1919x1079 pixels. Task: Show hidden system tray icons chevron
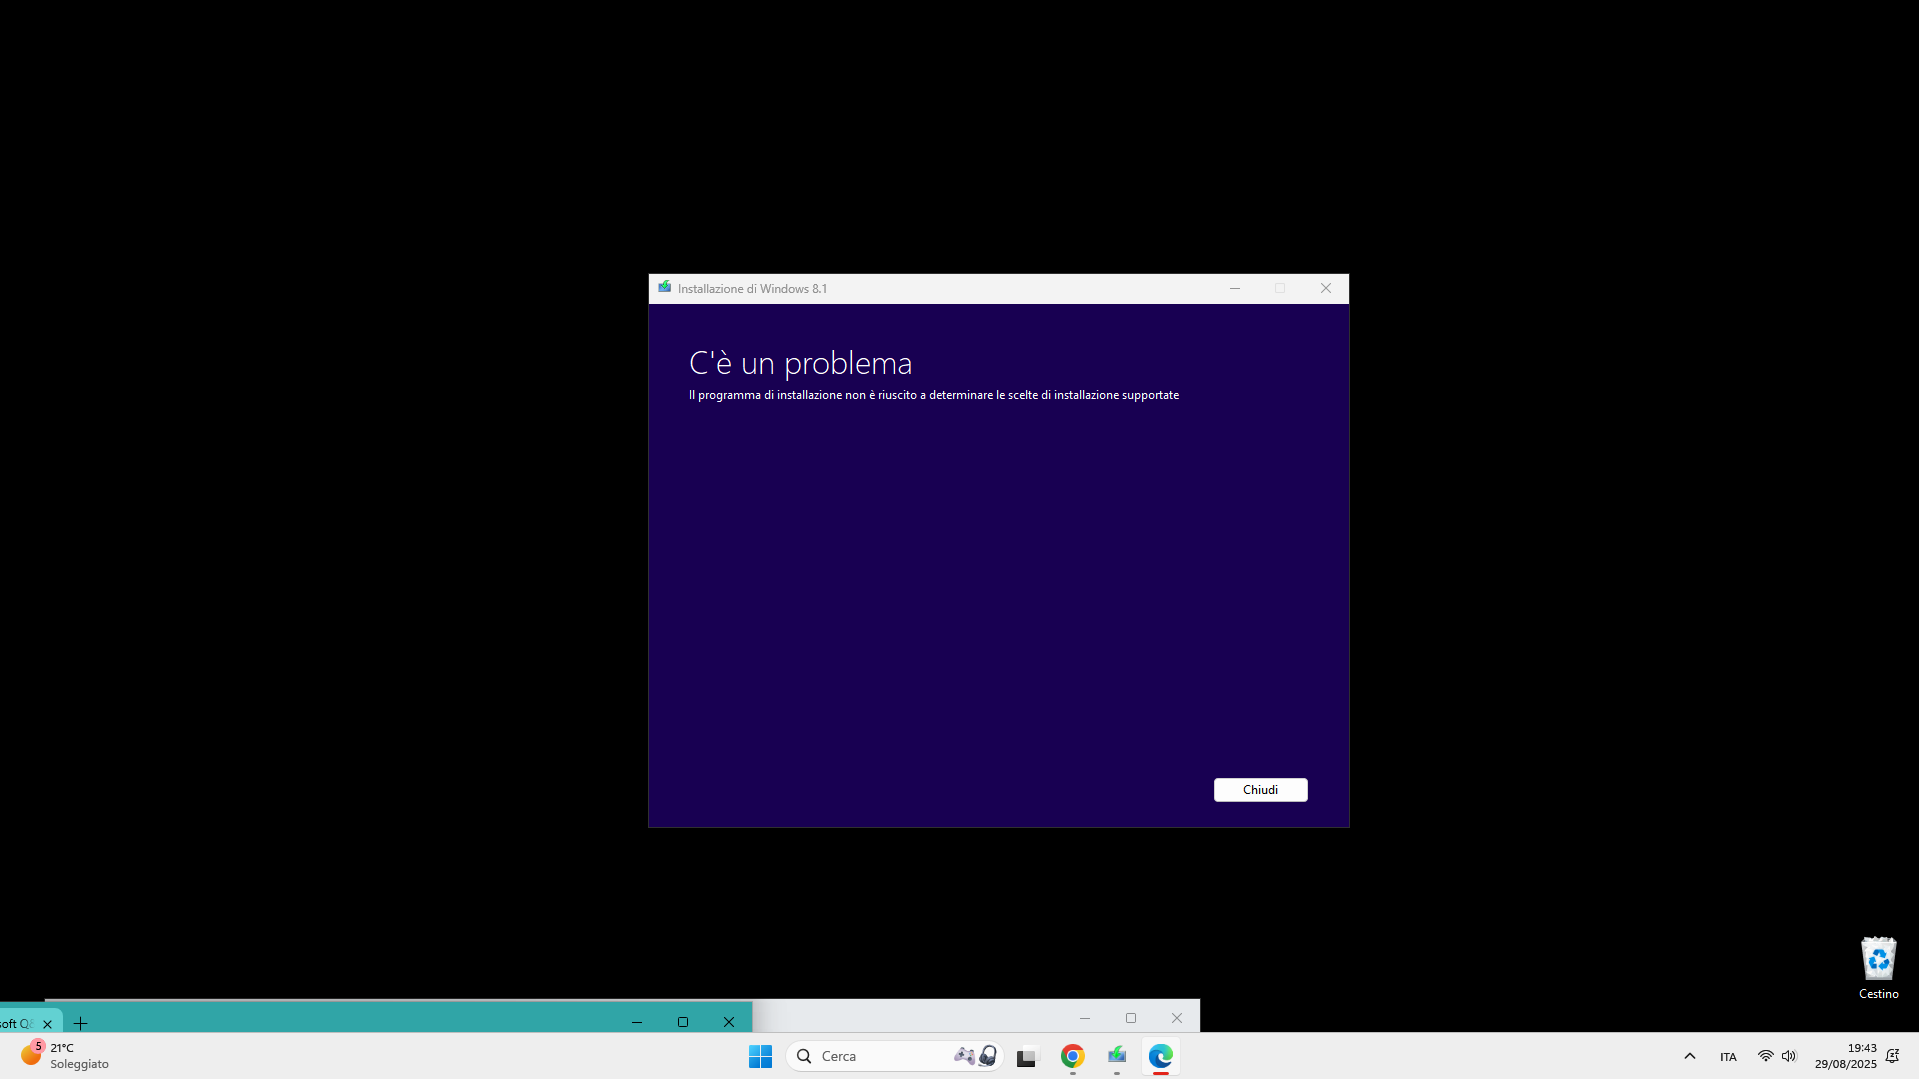pyautogui.click(x=1690, y=1056)
